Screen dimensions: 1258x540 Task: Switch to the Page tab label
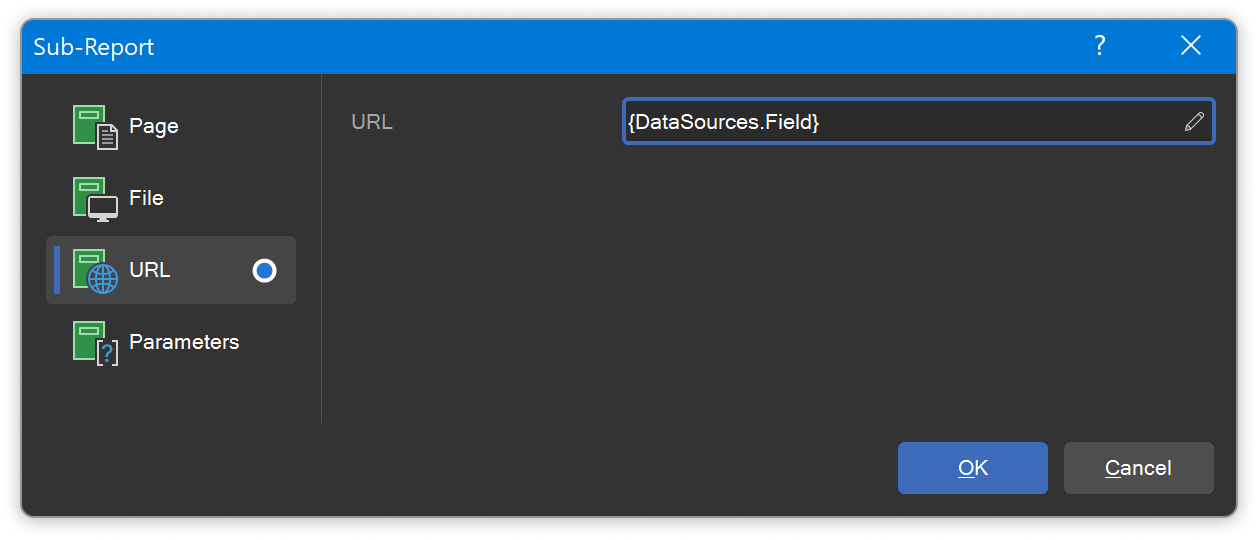154,127
